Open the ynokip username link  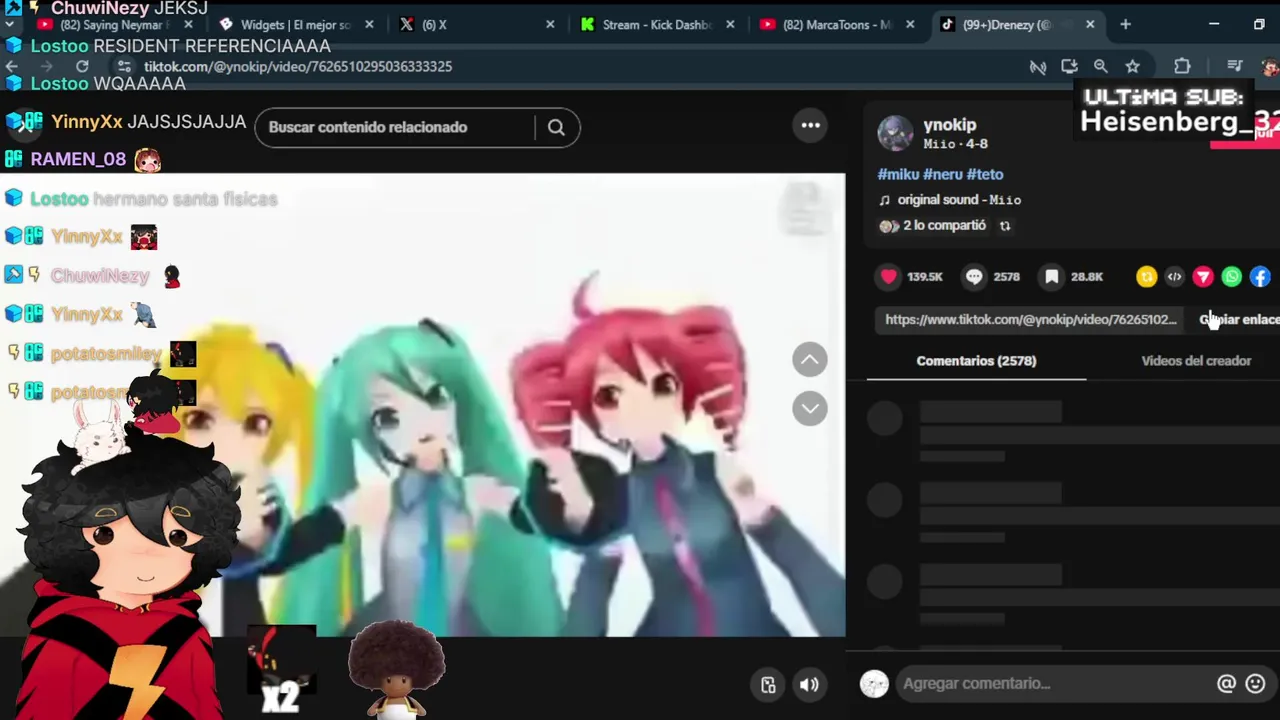[950, 125]
